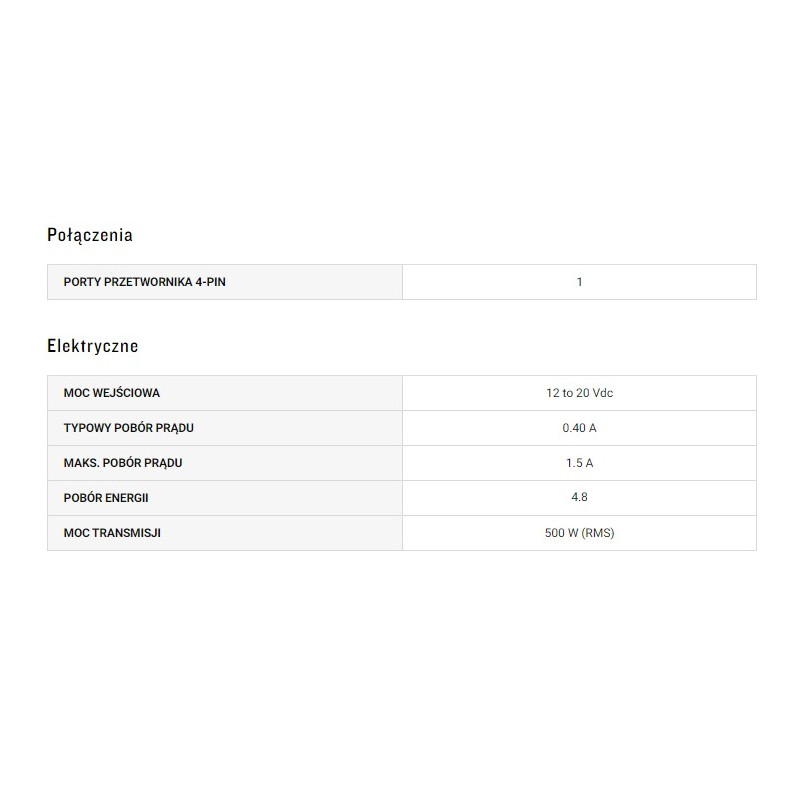The image size is (800, 800).
Task: Click the Vdc unit in the input power value
Action: 601,393
